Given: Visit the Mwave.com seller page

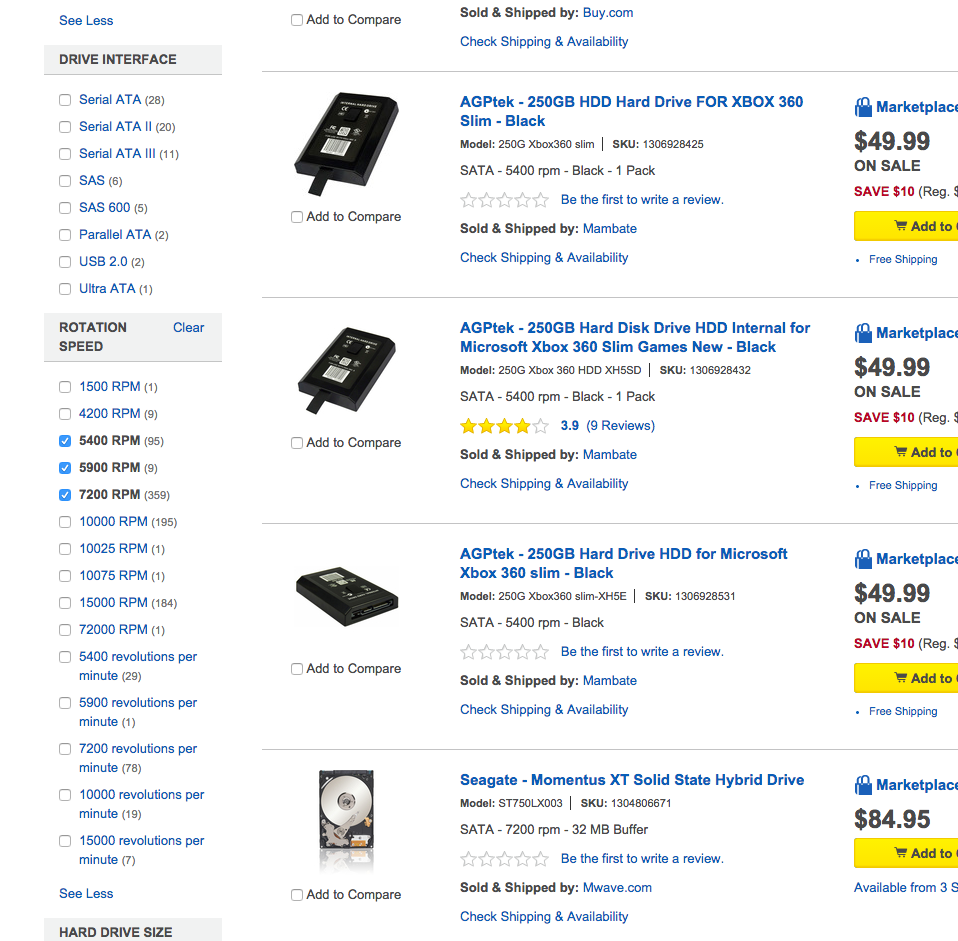Looking at the screenshot, I should [617, 888].
